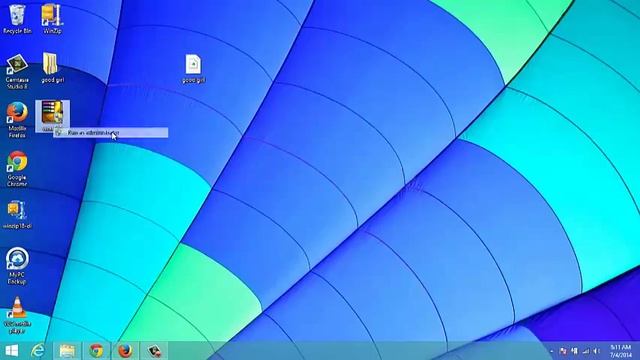Launch Google Chrome from the taskbar
Image resolution: width=640 pixels, height=360 pixels.
[96, 351]
